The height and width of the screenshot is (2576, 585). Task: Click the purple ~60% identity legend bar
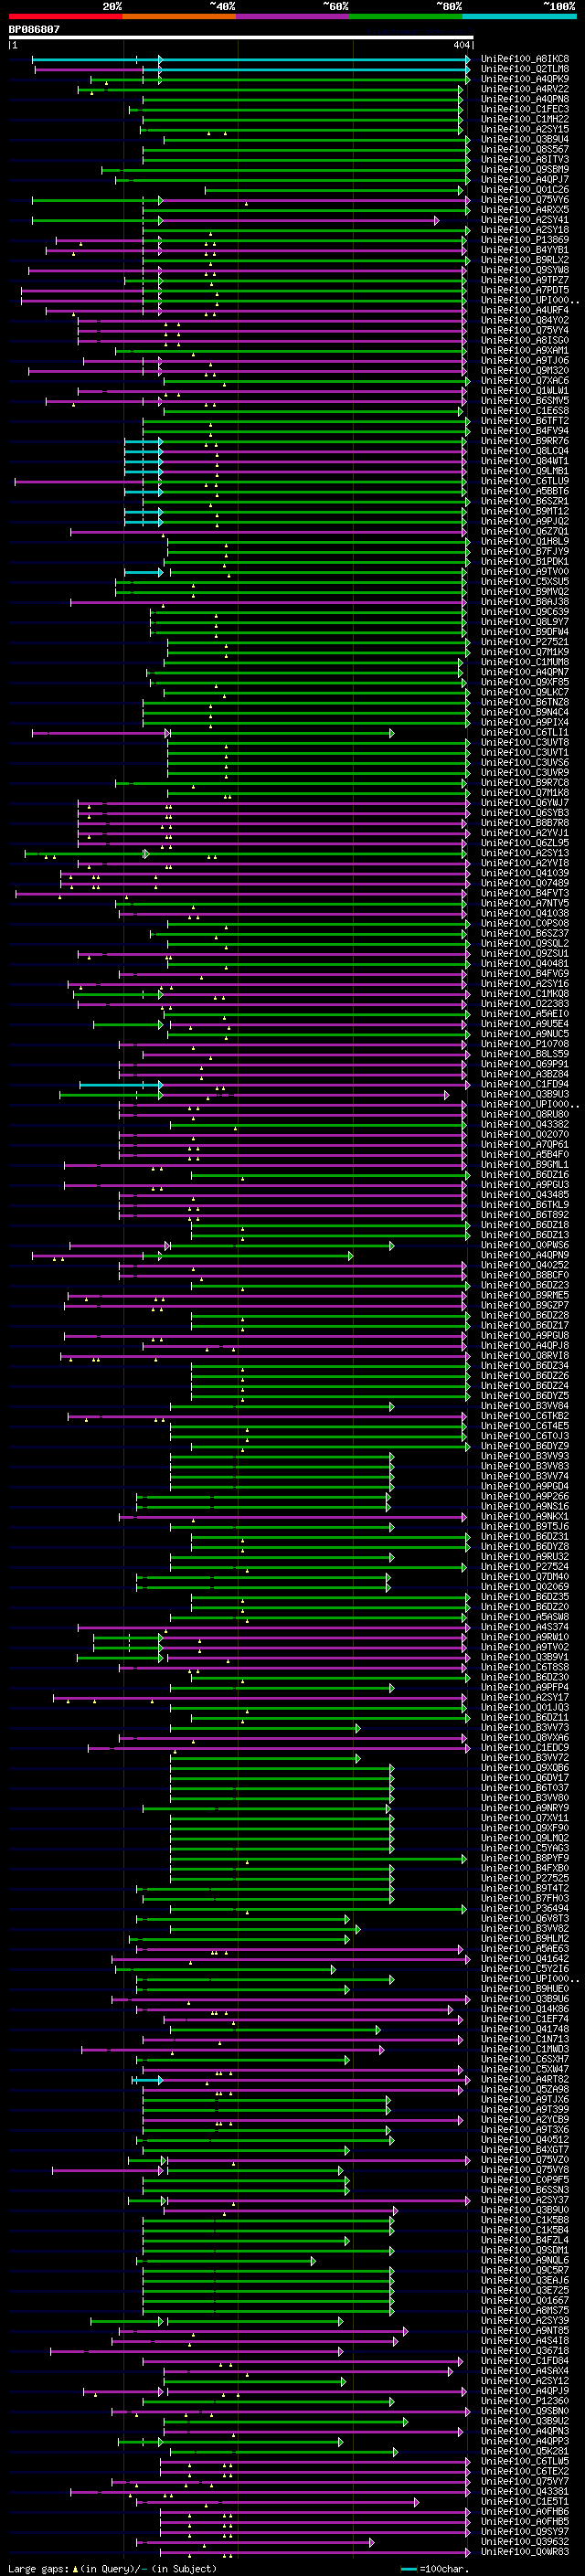tap(292, 16)
